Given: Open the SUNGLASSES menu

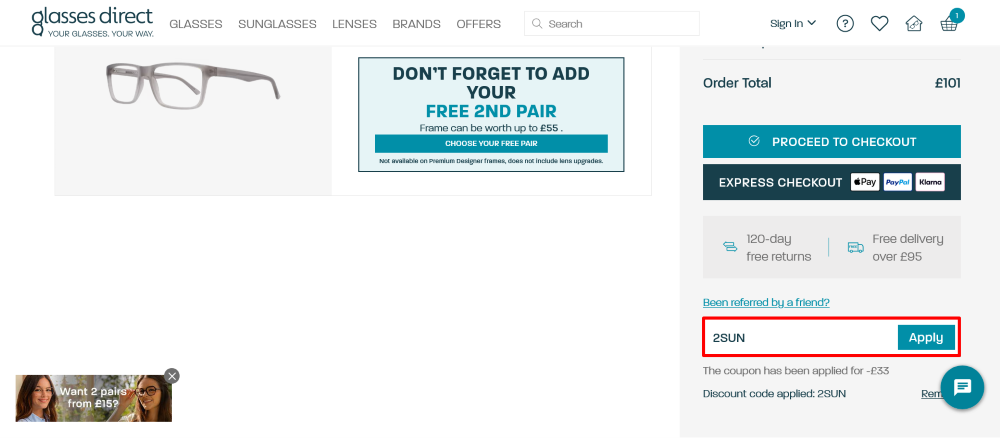Looking at the screenshot, I should click(x=277, y=24).
